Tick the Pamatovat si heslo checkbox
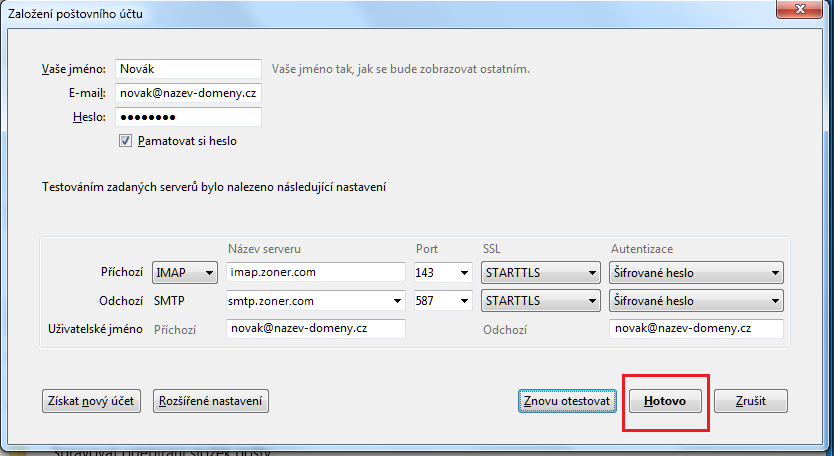This screenshot has width=834, height=456. [125, 141]
